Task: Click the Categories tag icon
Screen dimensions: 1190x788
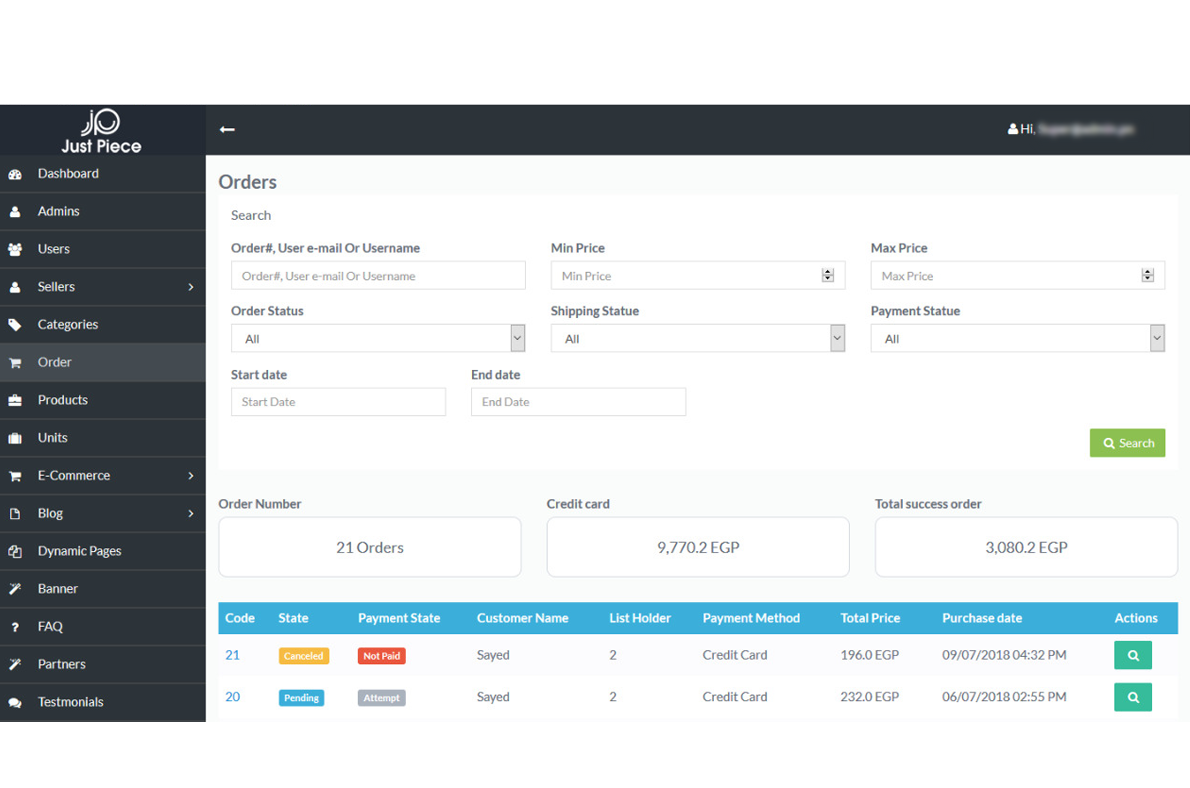Action: tap(15, 325)
